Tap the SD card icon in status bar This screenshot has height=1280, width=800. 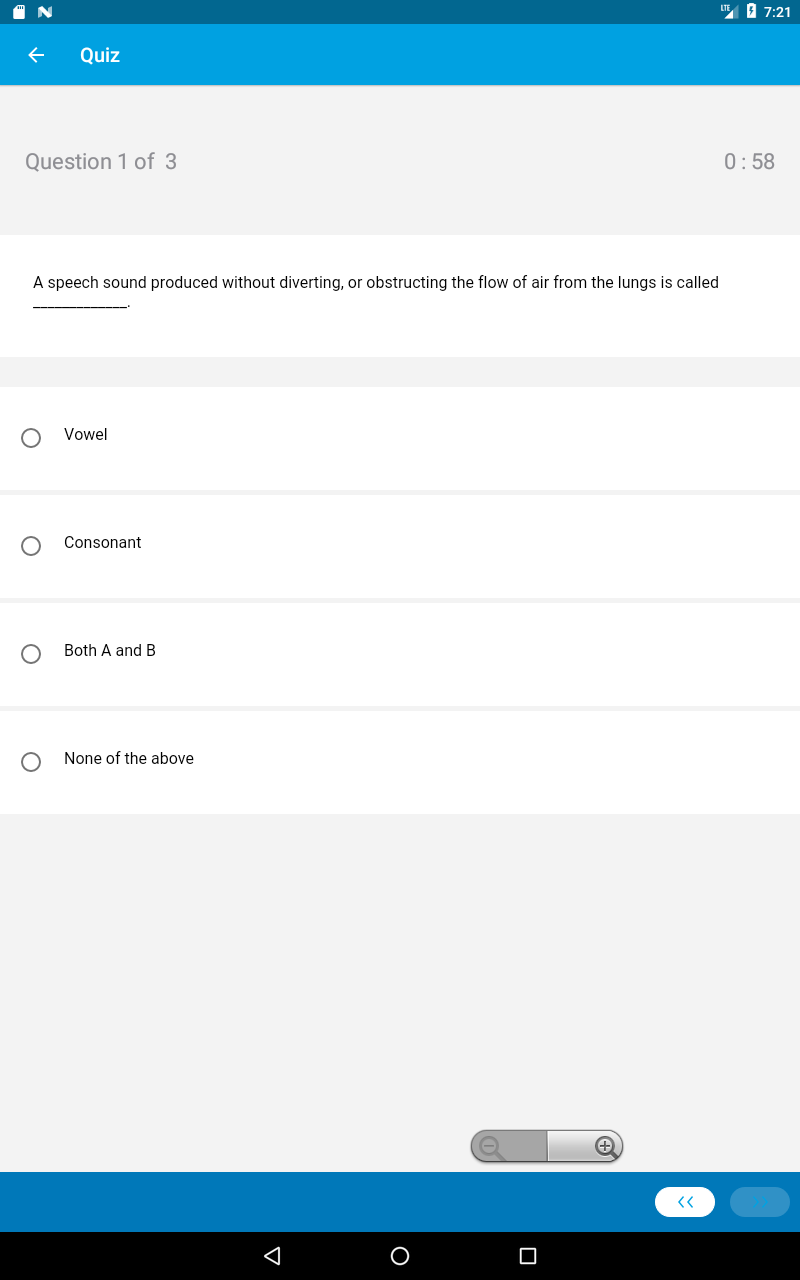(x=19, y=12)
